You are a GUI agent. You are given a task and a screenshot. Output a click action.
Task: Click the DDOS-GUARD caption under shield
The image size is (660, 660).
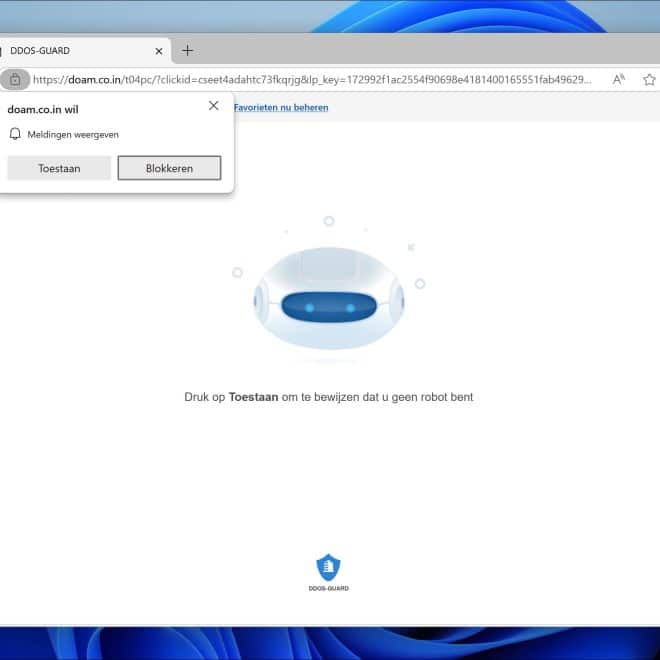point(328,588)
